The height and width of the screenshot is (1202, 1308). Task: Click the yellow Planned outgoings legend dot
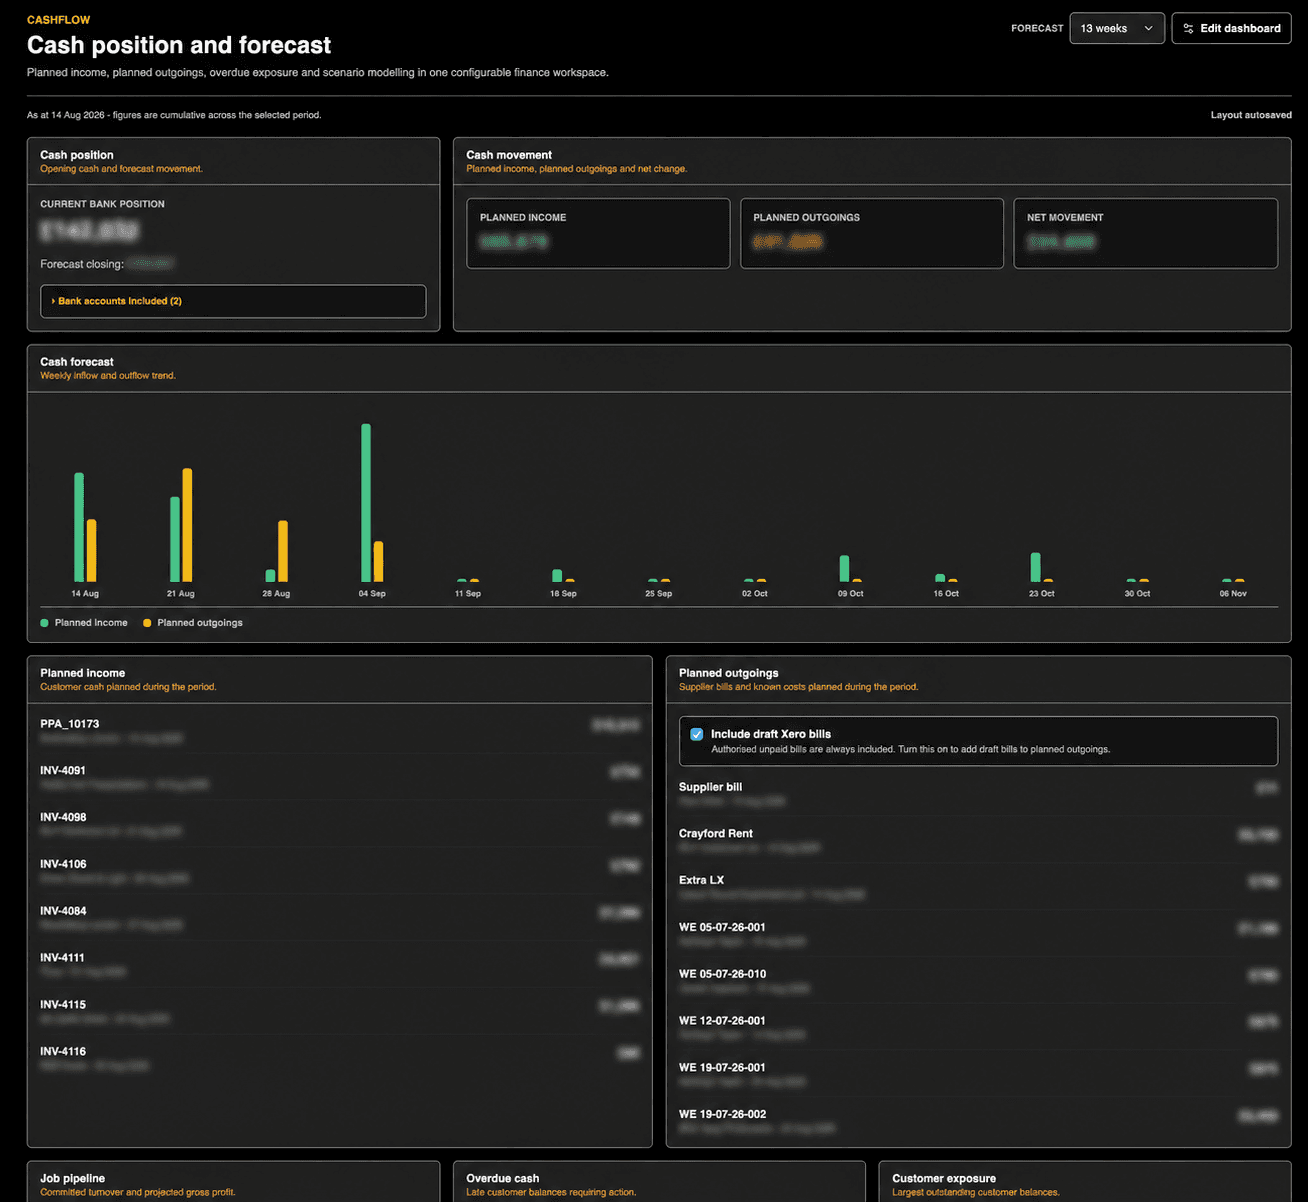(x=147, y=623)
